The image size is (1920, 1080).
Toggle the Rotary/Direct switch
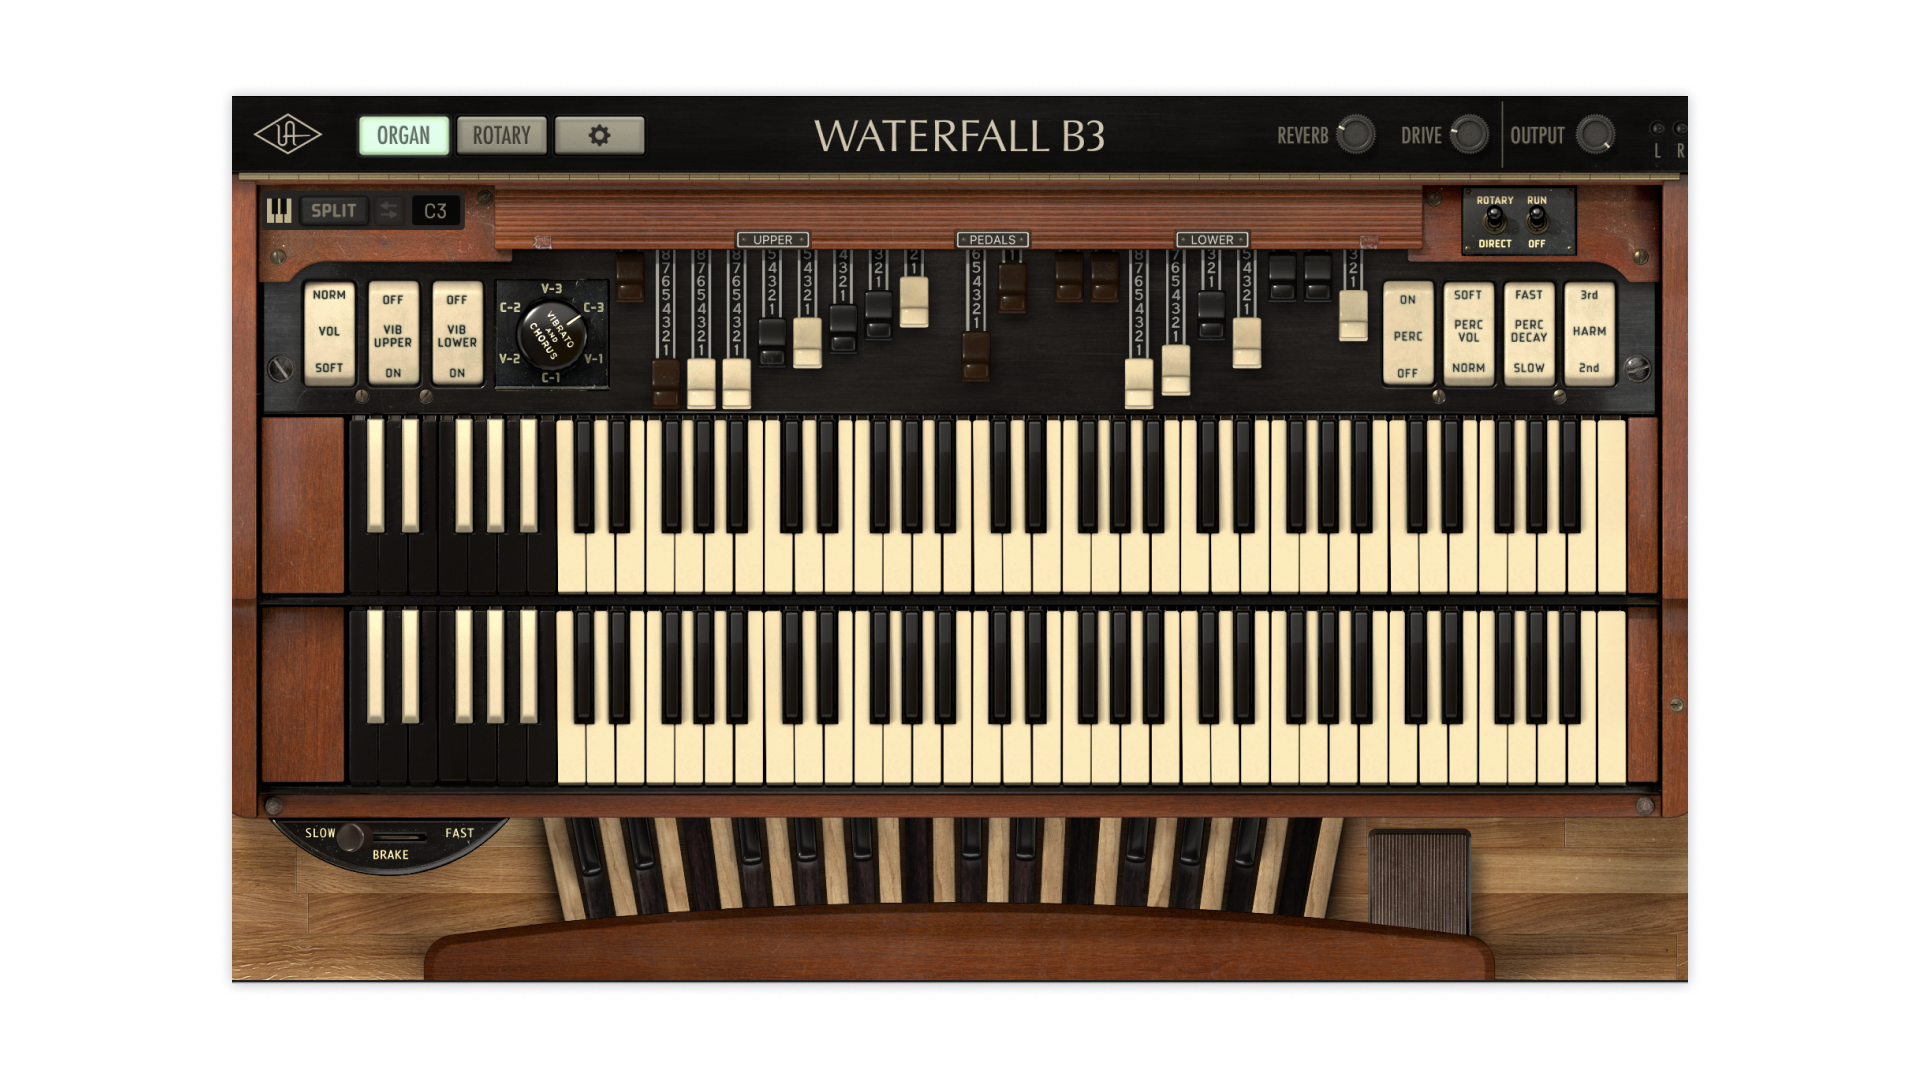pos(1494,220)
